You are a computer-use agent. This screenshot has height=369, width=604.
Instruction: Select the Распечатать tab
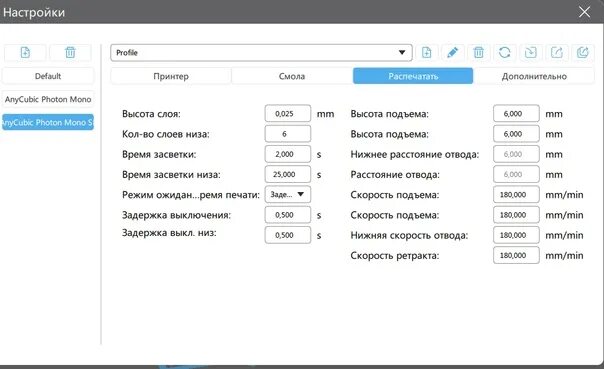pos(413,76)
